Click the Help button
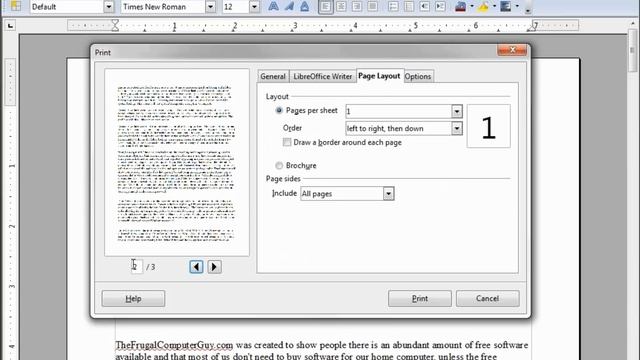 click(133, 299)
